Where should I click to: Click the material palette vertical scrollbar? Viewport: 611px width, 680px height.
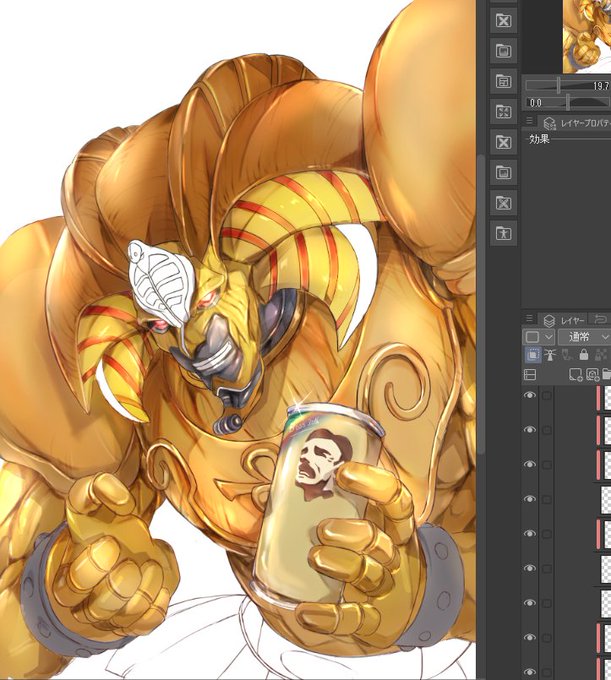coord(480,304)
